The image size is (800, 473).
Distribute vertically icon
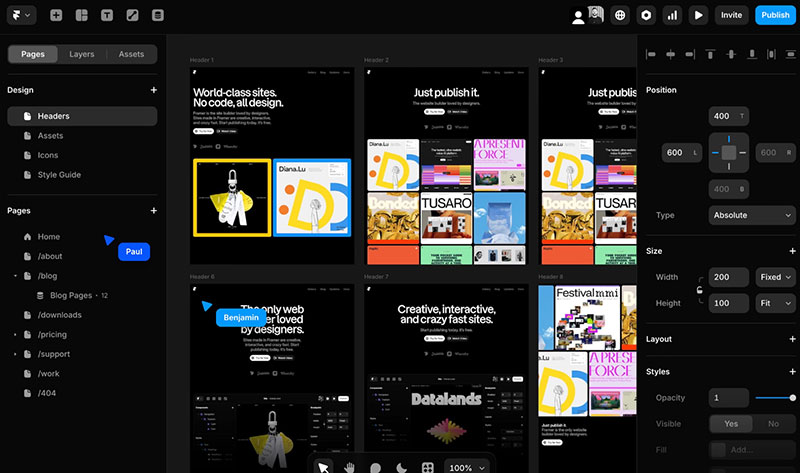click(x=790, y=54)
